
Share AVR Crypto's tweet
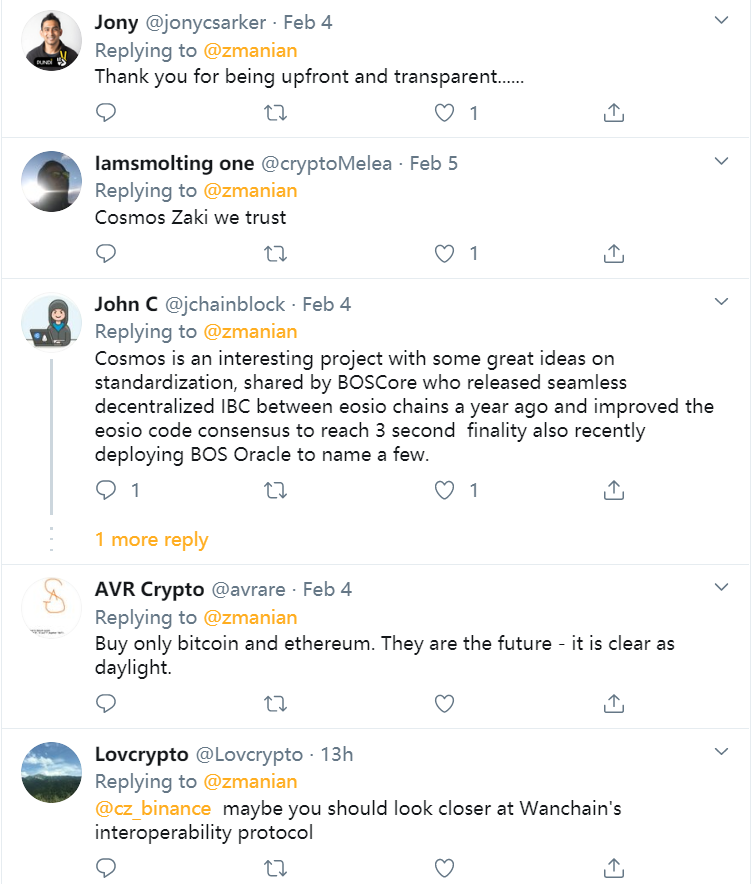tap(615, 703)
